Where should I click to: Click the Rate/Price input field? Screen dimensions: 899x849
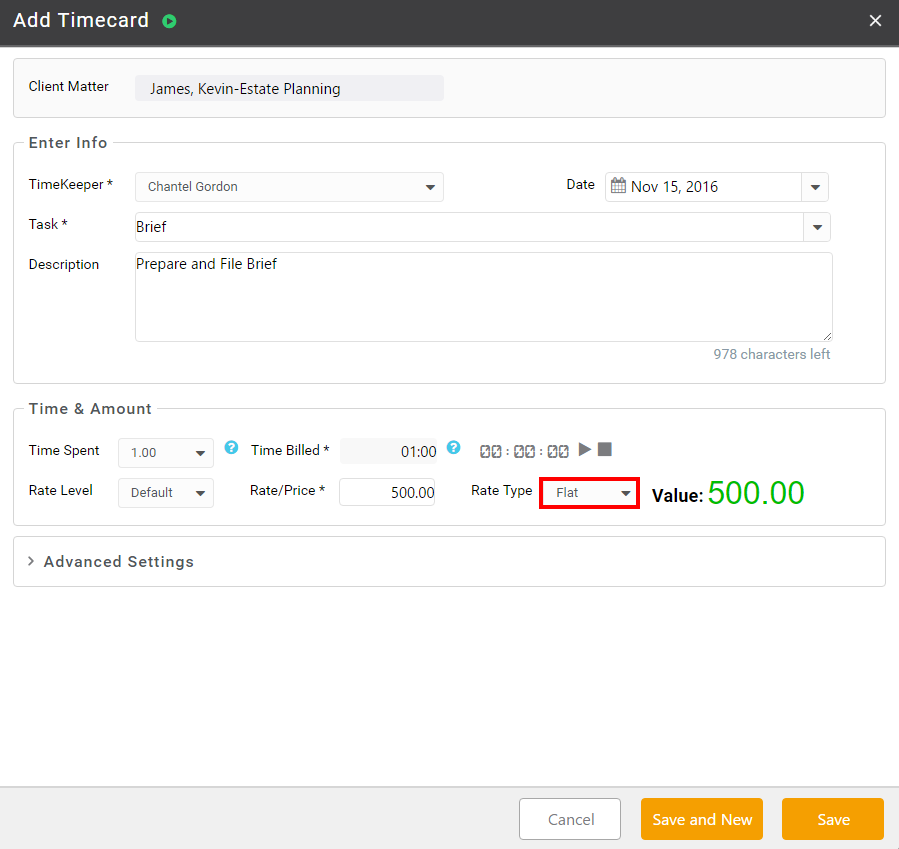click(x=387, y=492)
